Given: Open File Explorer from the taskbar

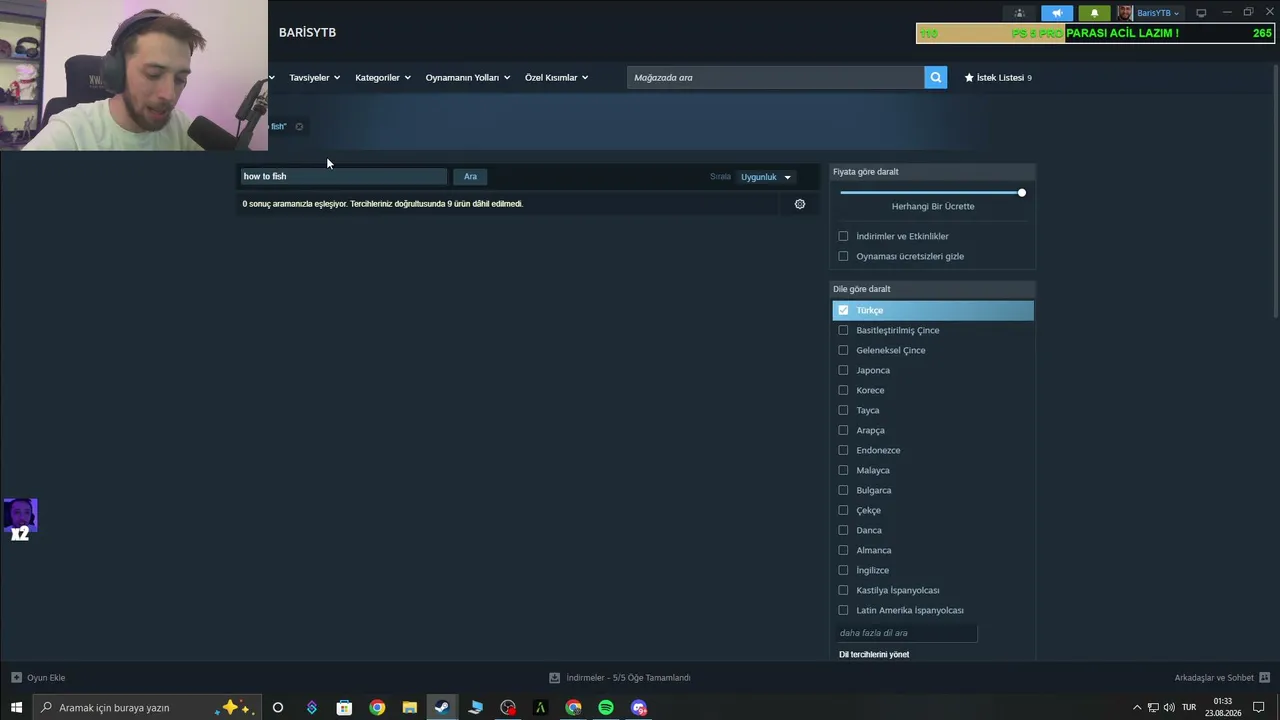Looking at the screenshot, I should pyautogui.click(x=410, y=708).
